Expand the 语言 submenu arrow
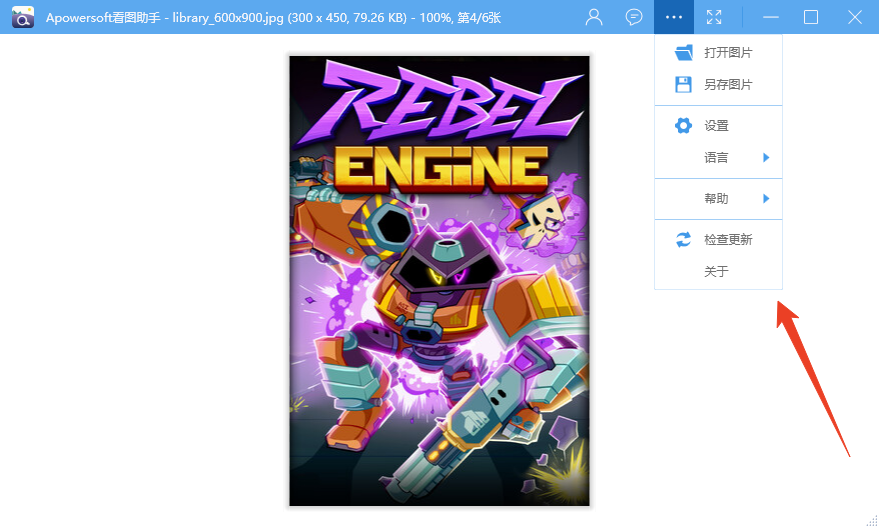 click(x=766, y=157)
